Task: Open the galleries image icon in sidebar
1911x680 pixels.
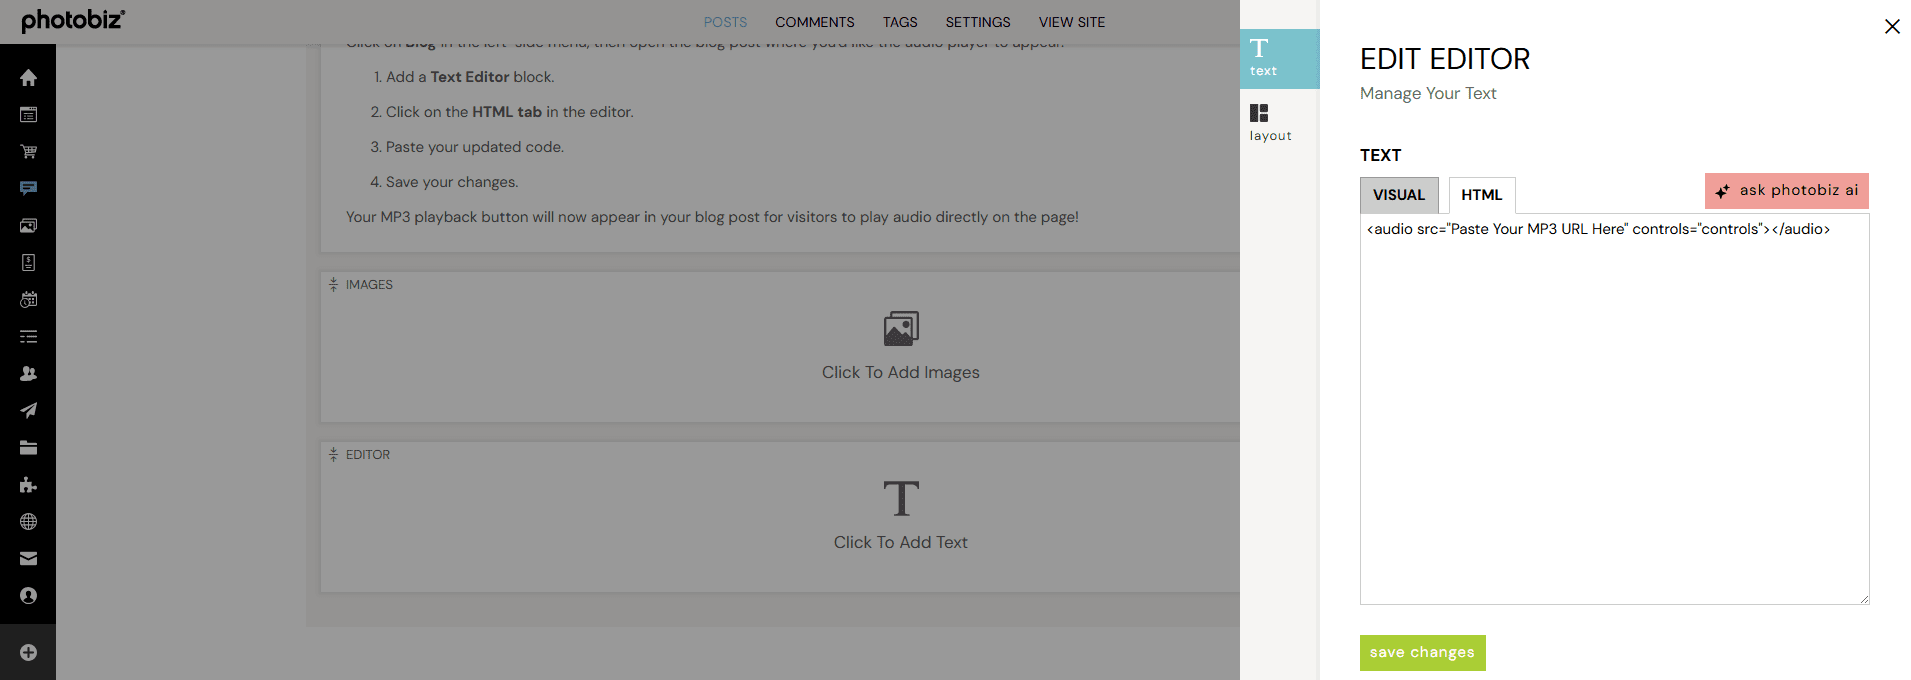Action: tap(28, 226)
